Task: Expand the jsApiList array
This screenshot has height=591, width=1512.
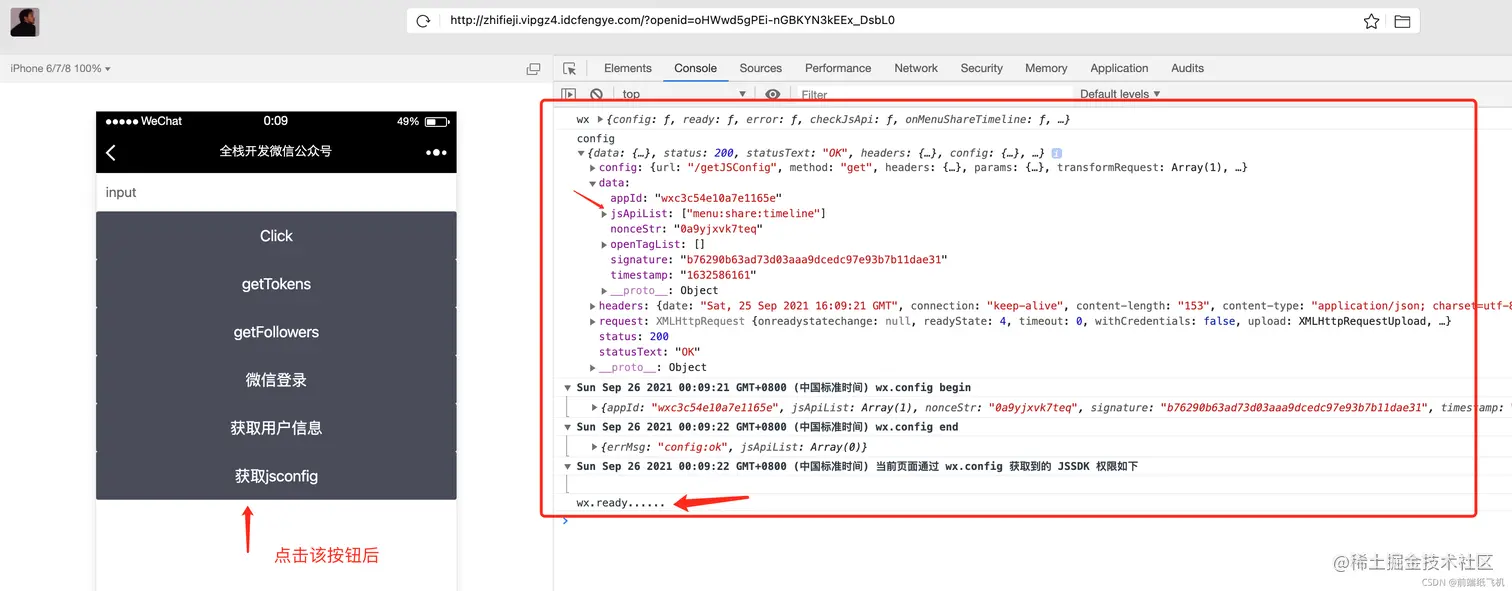Action: coord(604,214)
